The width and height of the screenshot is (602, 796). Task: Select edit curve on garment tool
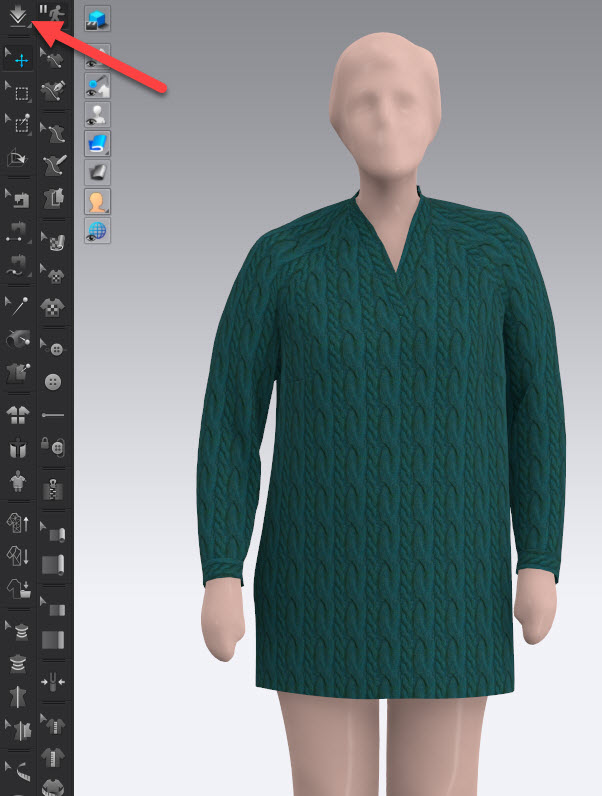pos(53,60)
